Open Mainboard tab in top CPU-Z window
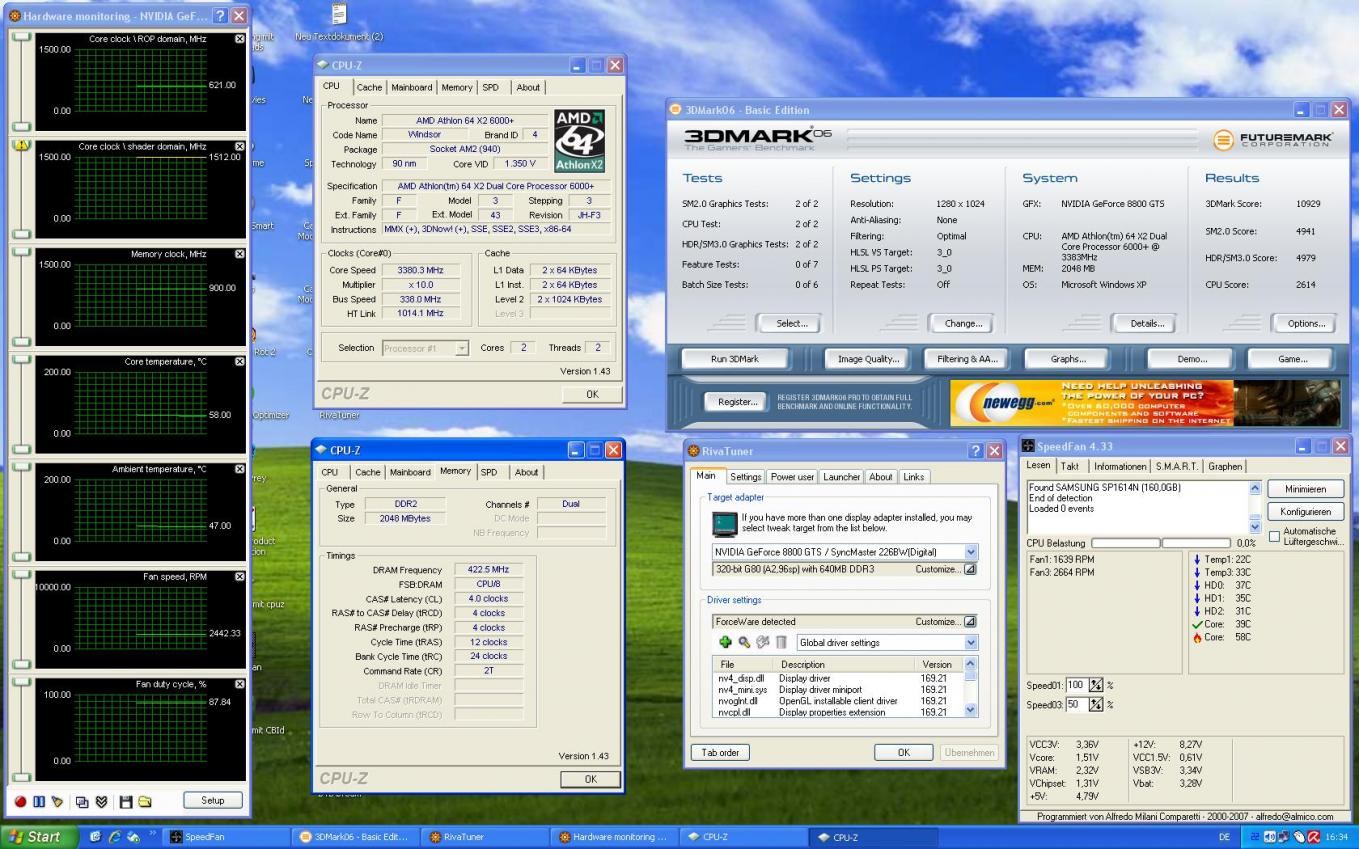Screen dimensions: 1359x849 click(x=412, y=88)
